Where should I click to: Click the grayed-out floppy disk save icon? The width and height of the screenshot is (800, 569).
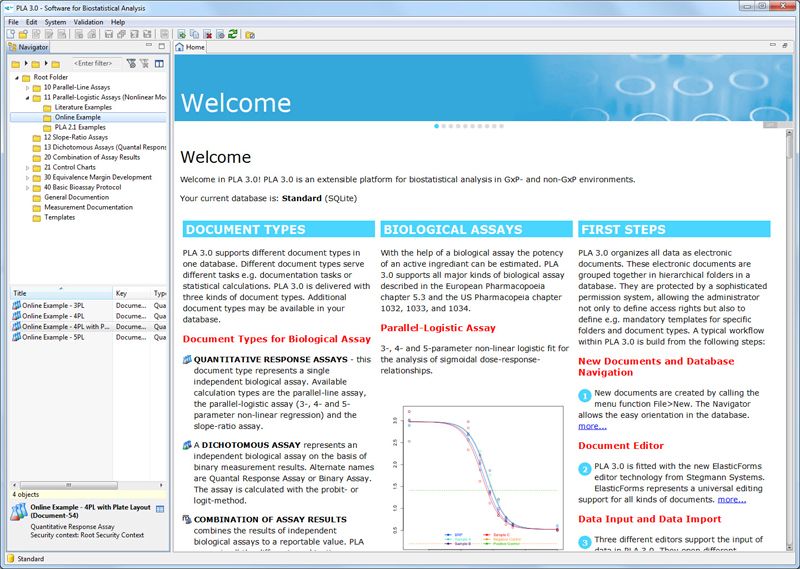pyautogui.click(x=109, y=34)
